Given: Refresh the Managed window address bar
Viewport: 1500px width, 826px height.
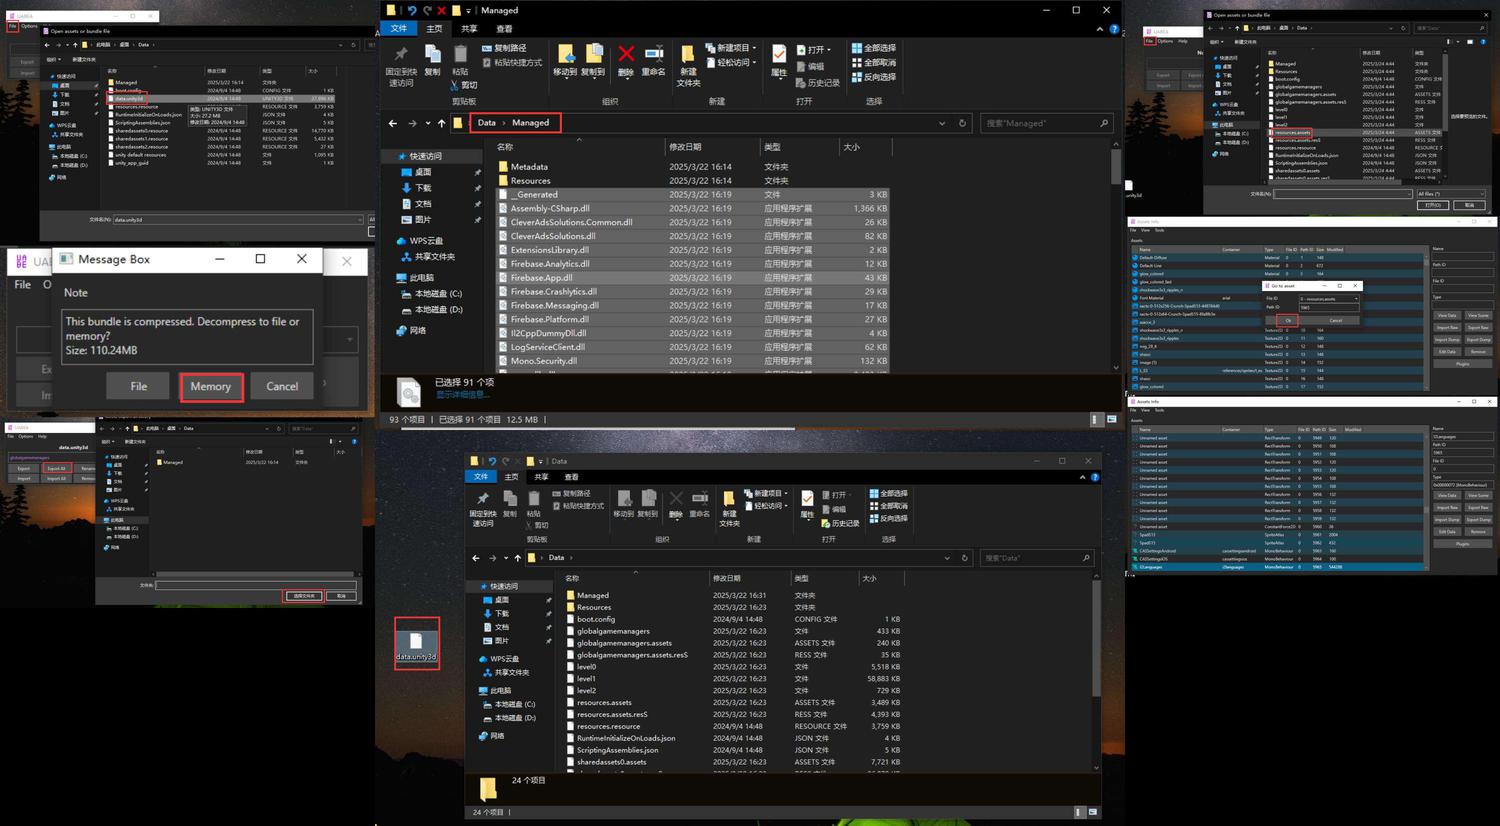Looking at the screenshot, I should click(962, 123).
